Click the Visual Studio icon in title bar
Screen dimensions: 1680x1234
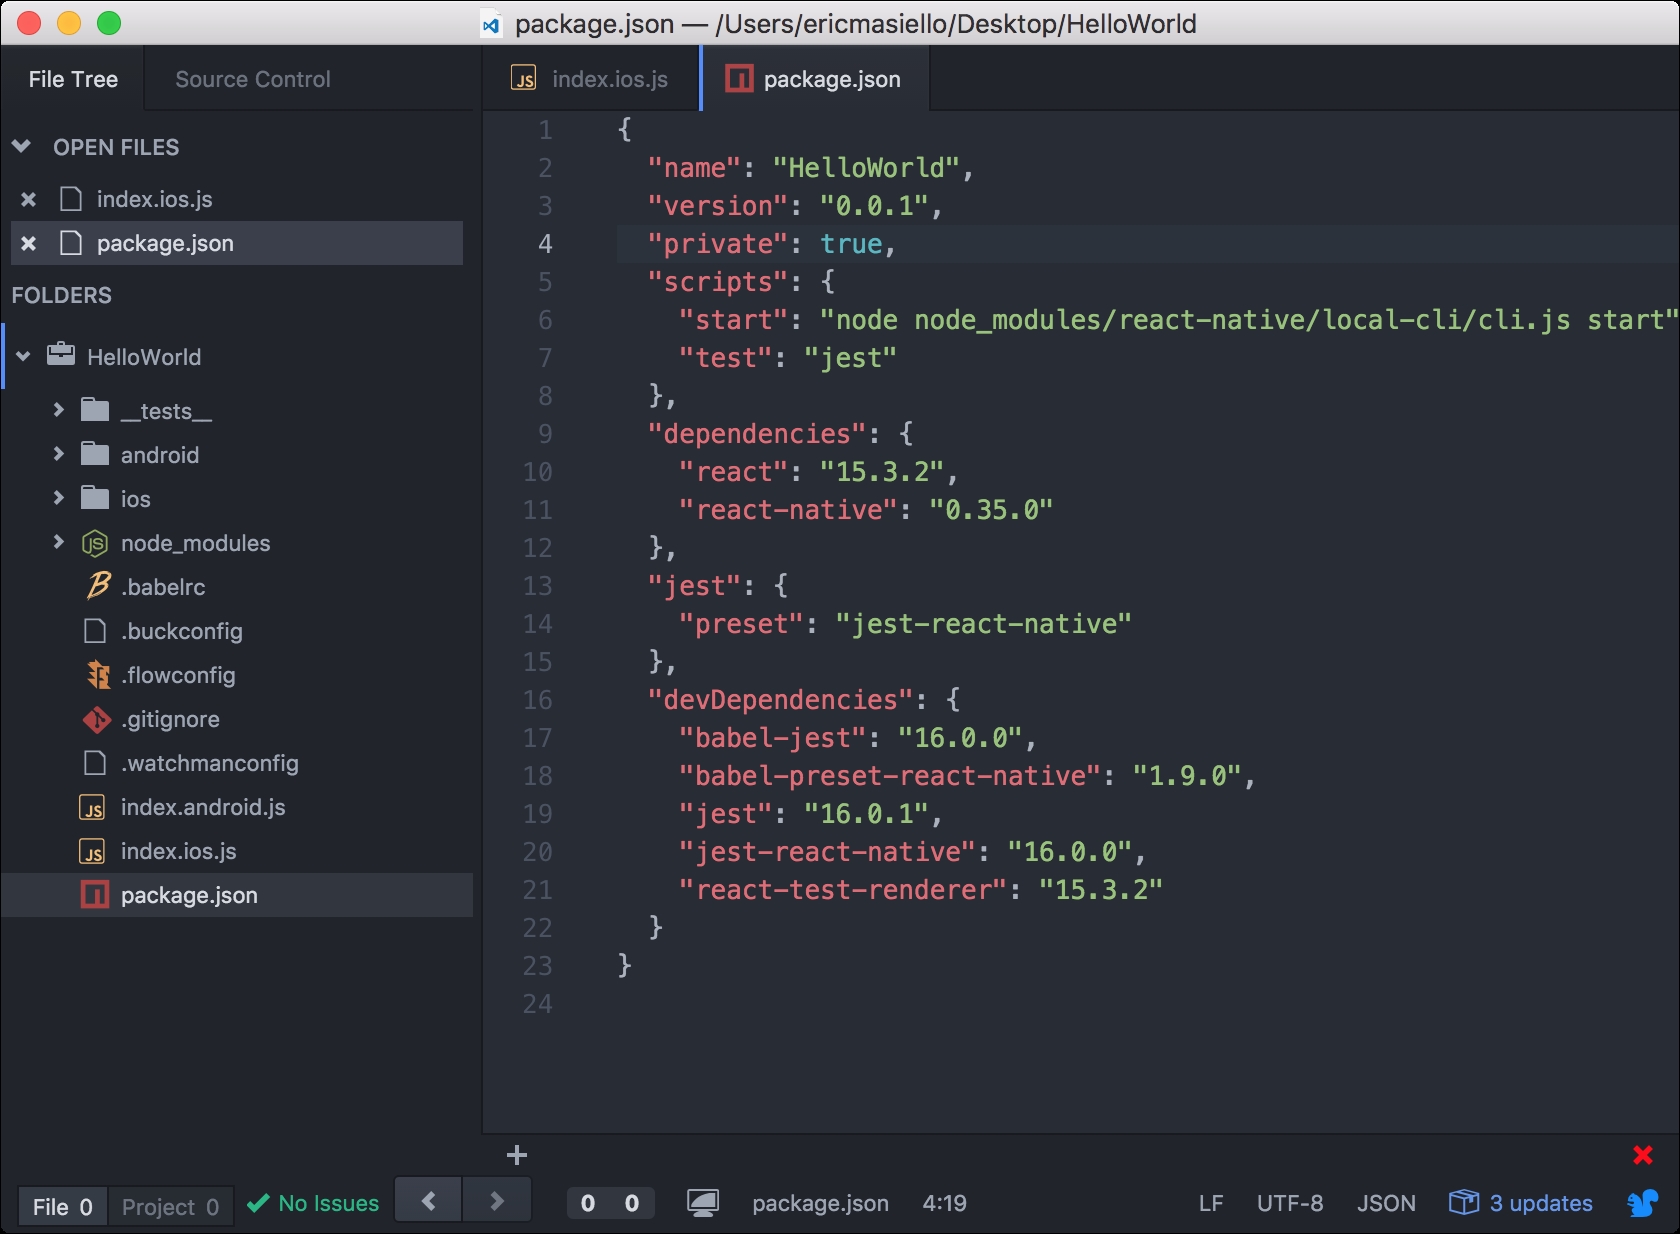point(491,25)
